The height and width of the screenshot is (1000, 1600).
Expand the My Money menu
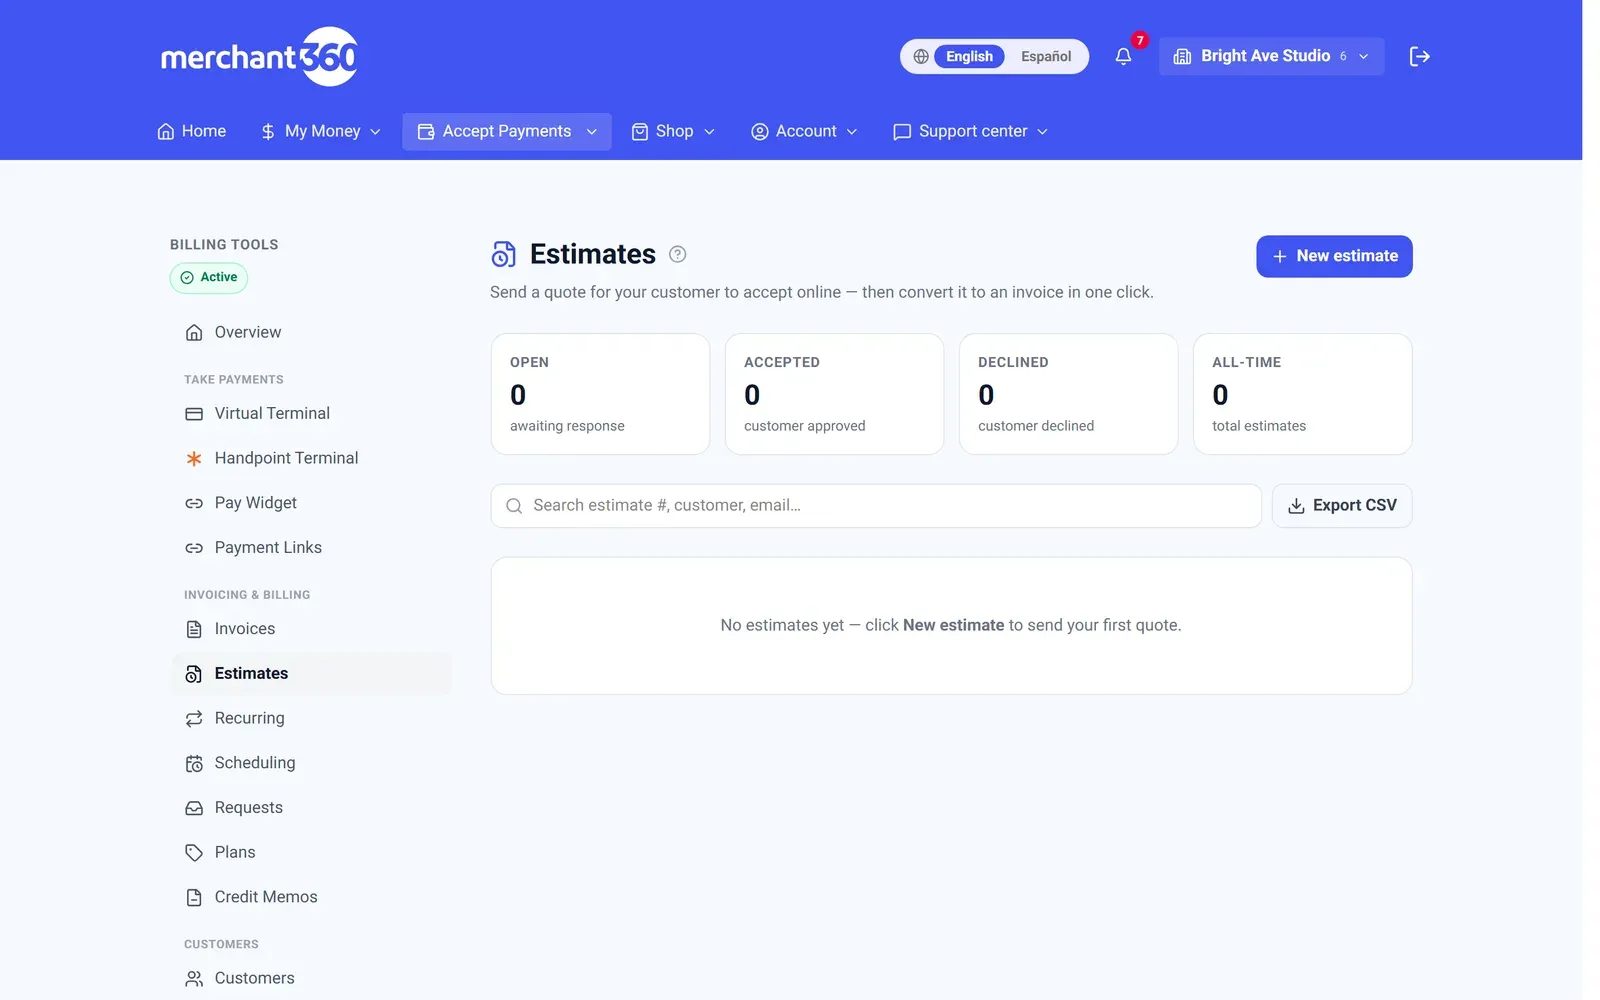[320, 132]
